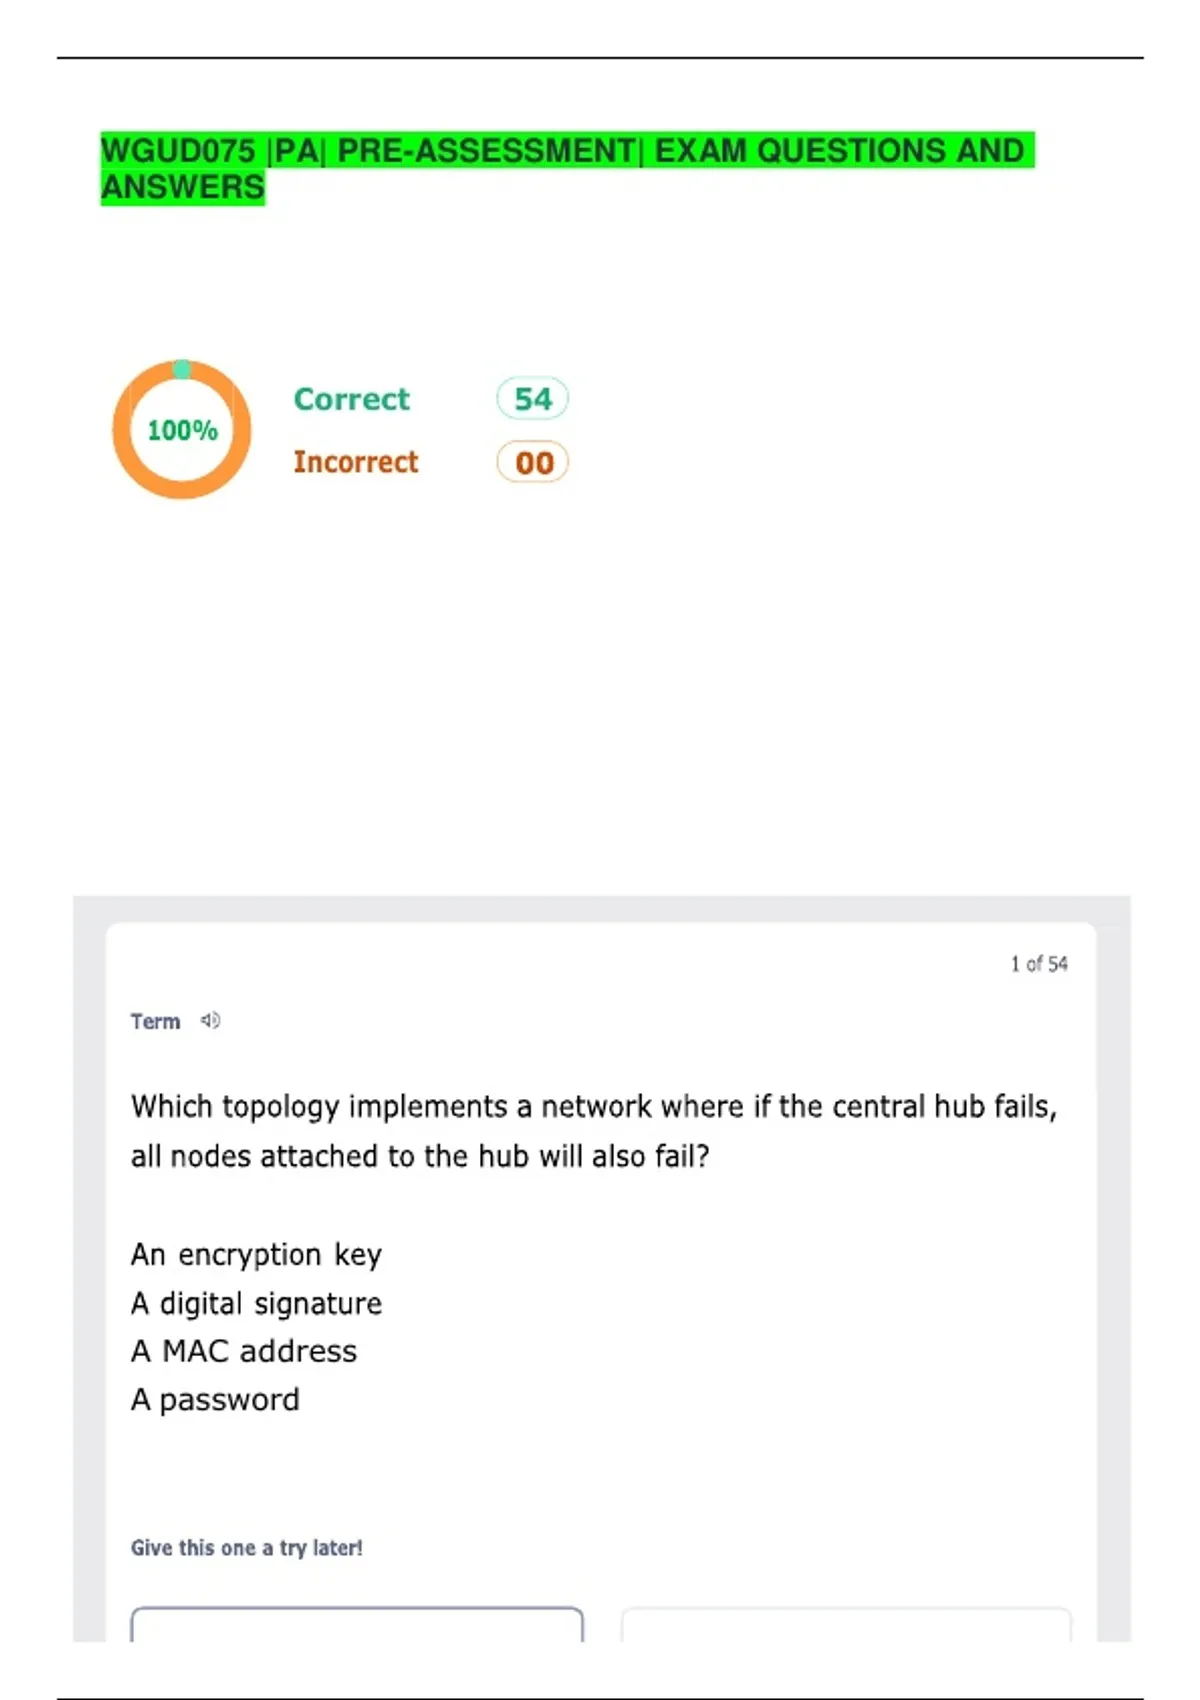
Task: Click the Term label on the card
Action: pos(155,1021)
